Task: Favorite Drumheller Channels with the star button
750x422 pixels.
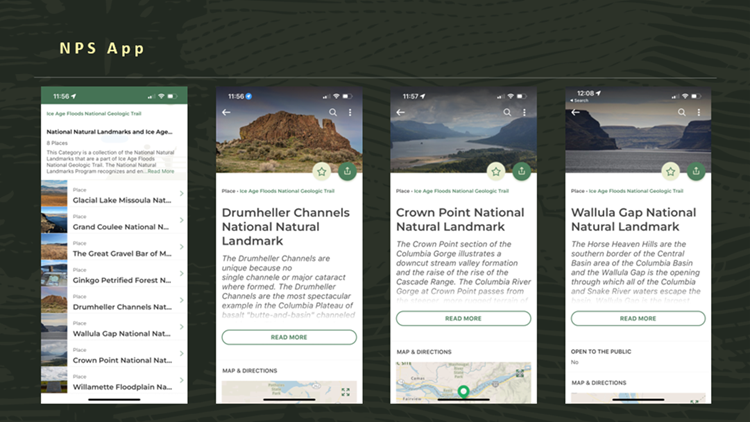Action: [x=321, y=171]
